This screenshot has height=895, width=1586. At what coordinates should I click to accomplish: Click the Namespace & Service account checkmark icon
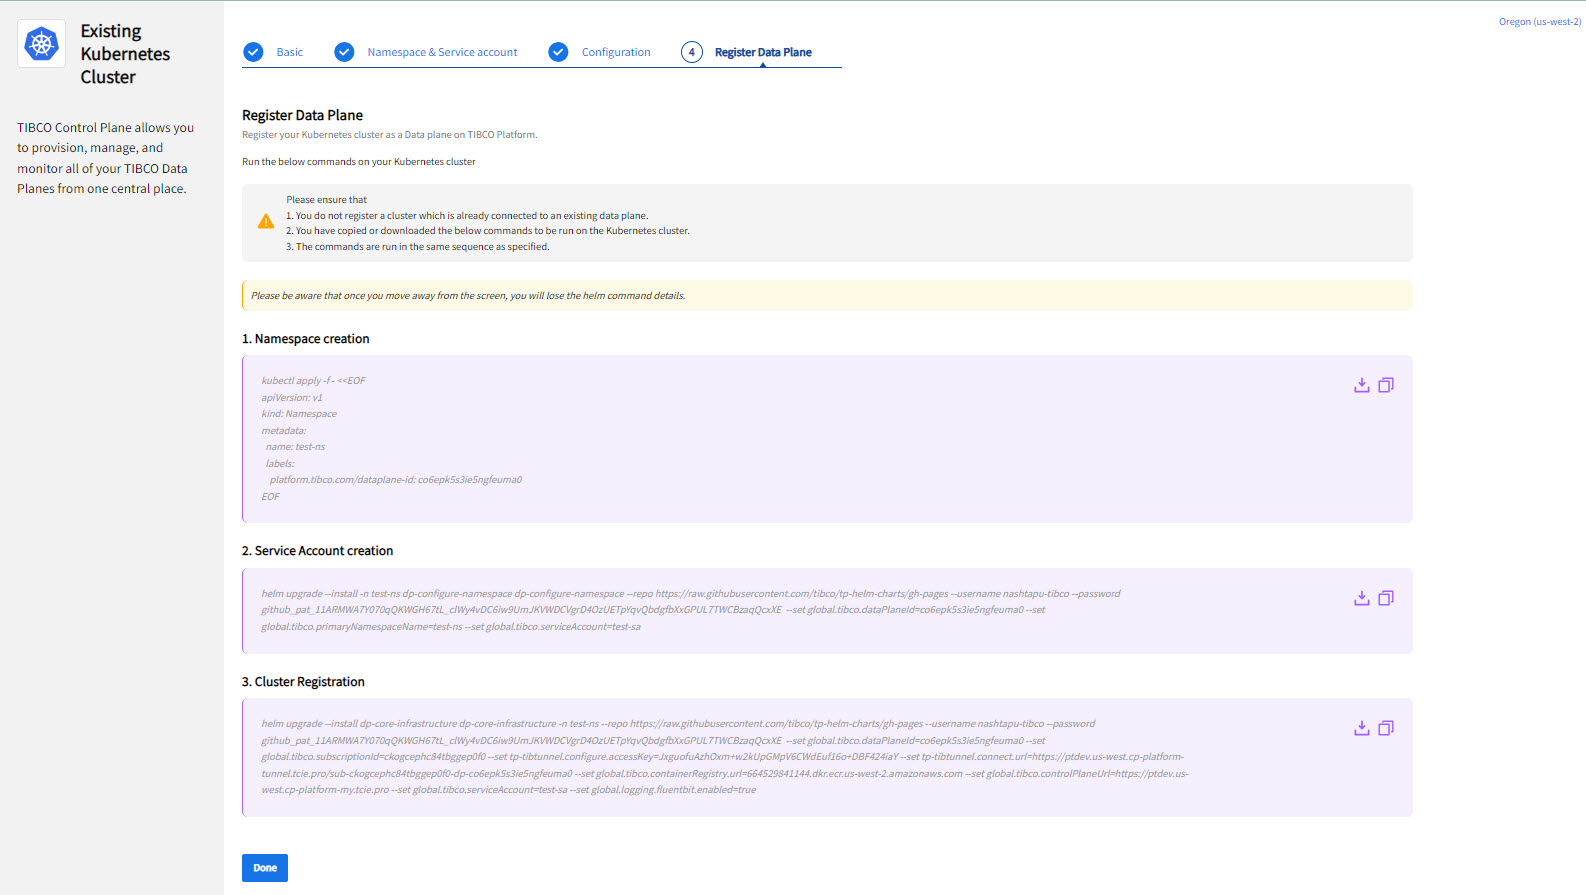344,52
